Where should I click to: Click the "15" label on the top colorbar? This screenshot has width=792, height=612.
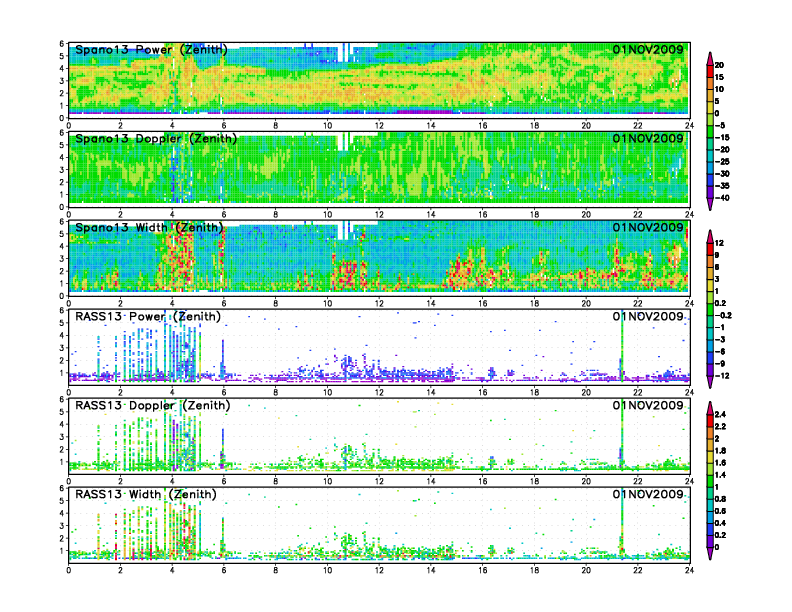coord(719,77)
